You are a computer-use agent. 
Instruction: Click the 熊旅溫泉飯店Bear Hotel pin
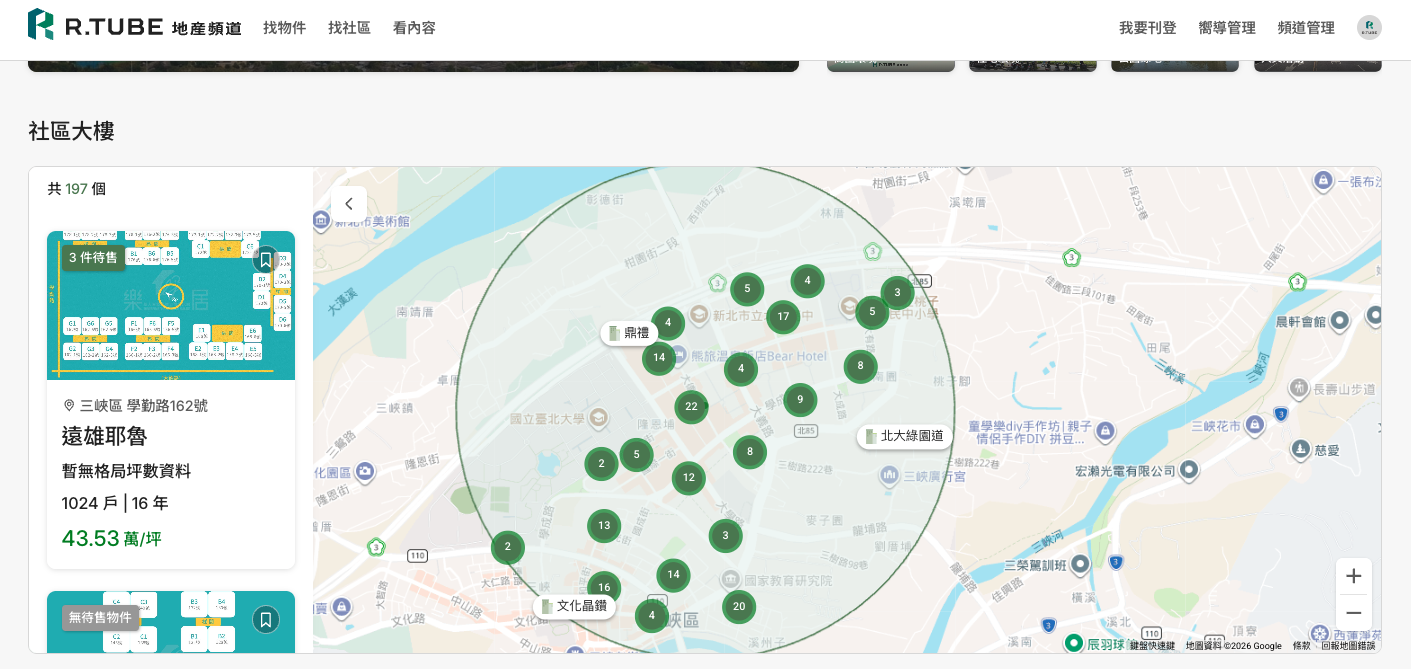(x=678, y=356)
